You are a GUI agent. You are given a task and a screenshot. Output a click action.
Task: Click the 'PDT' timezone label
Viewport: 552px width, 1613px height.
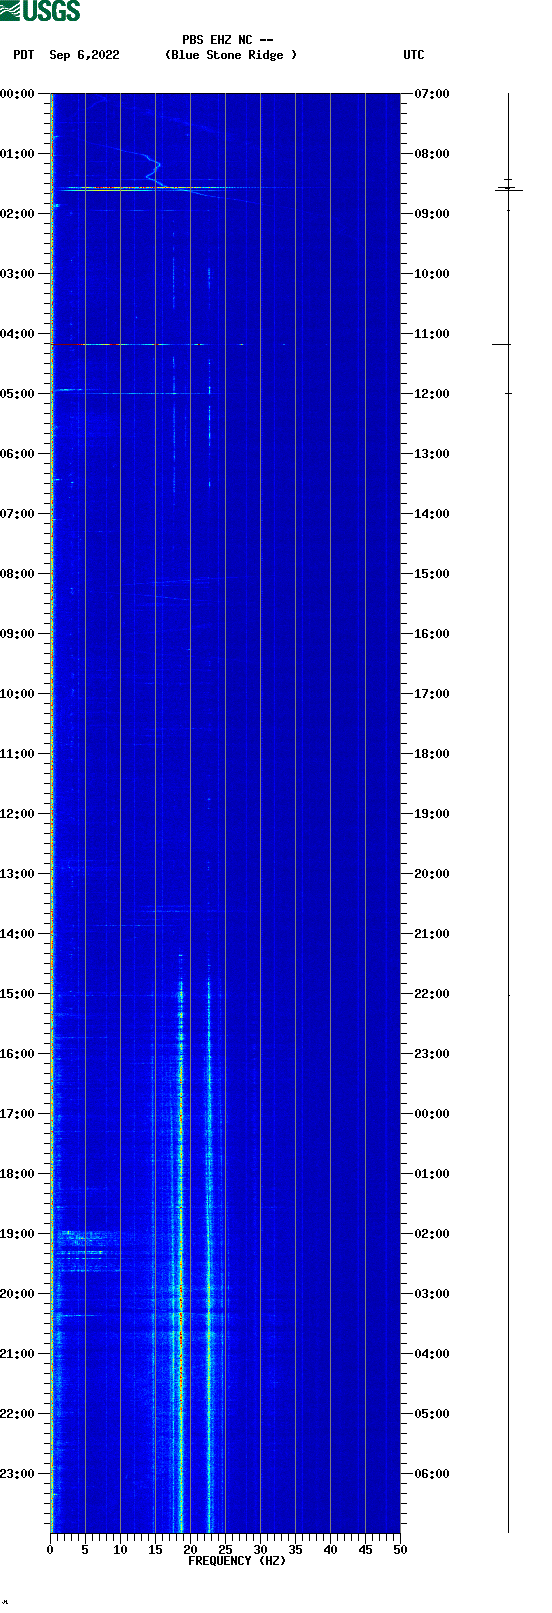(24, 55)
